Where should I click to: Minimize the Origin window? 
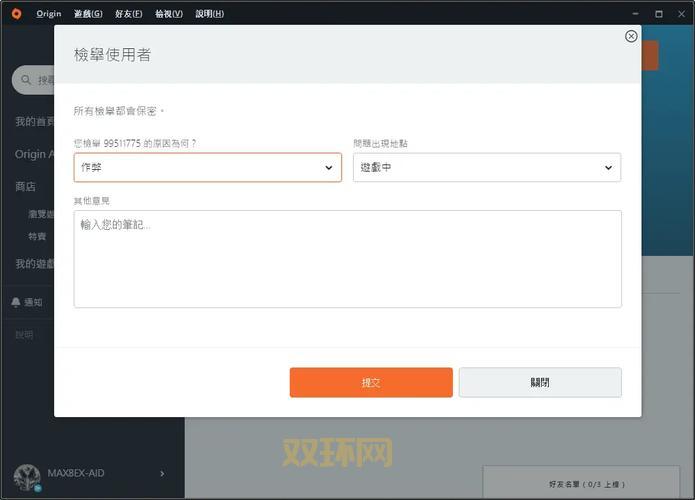pyautogui.click(x=635, y=14)
